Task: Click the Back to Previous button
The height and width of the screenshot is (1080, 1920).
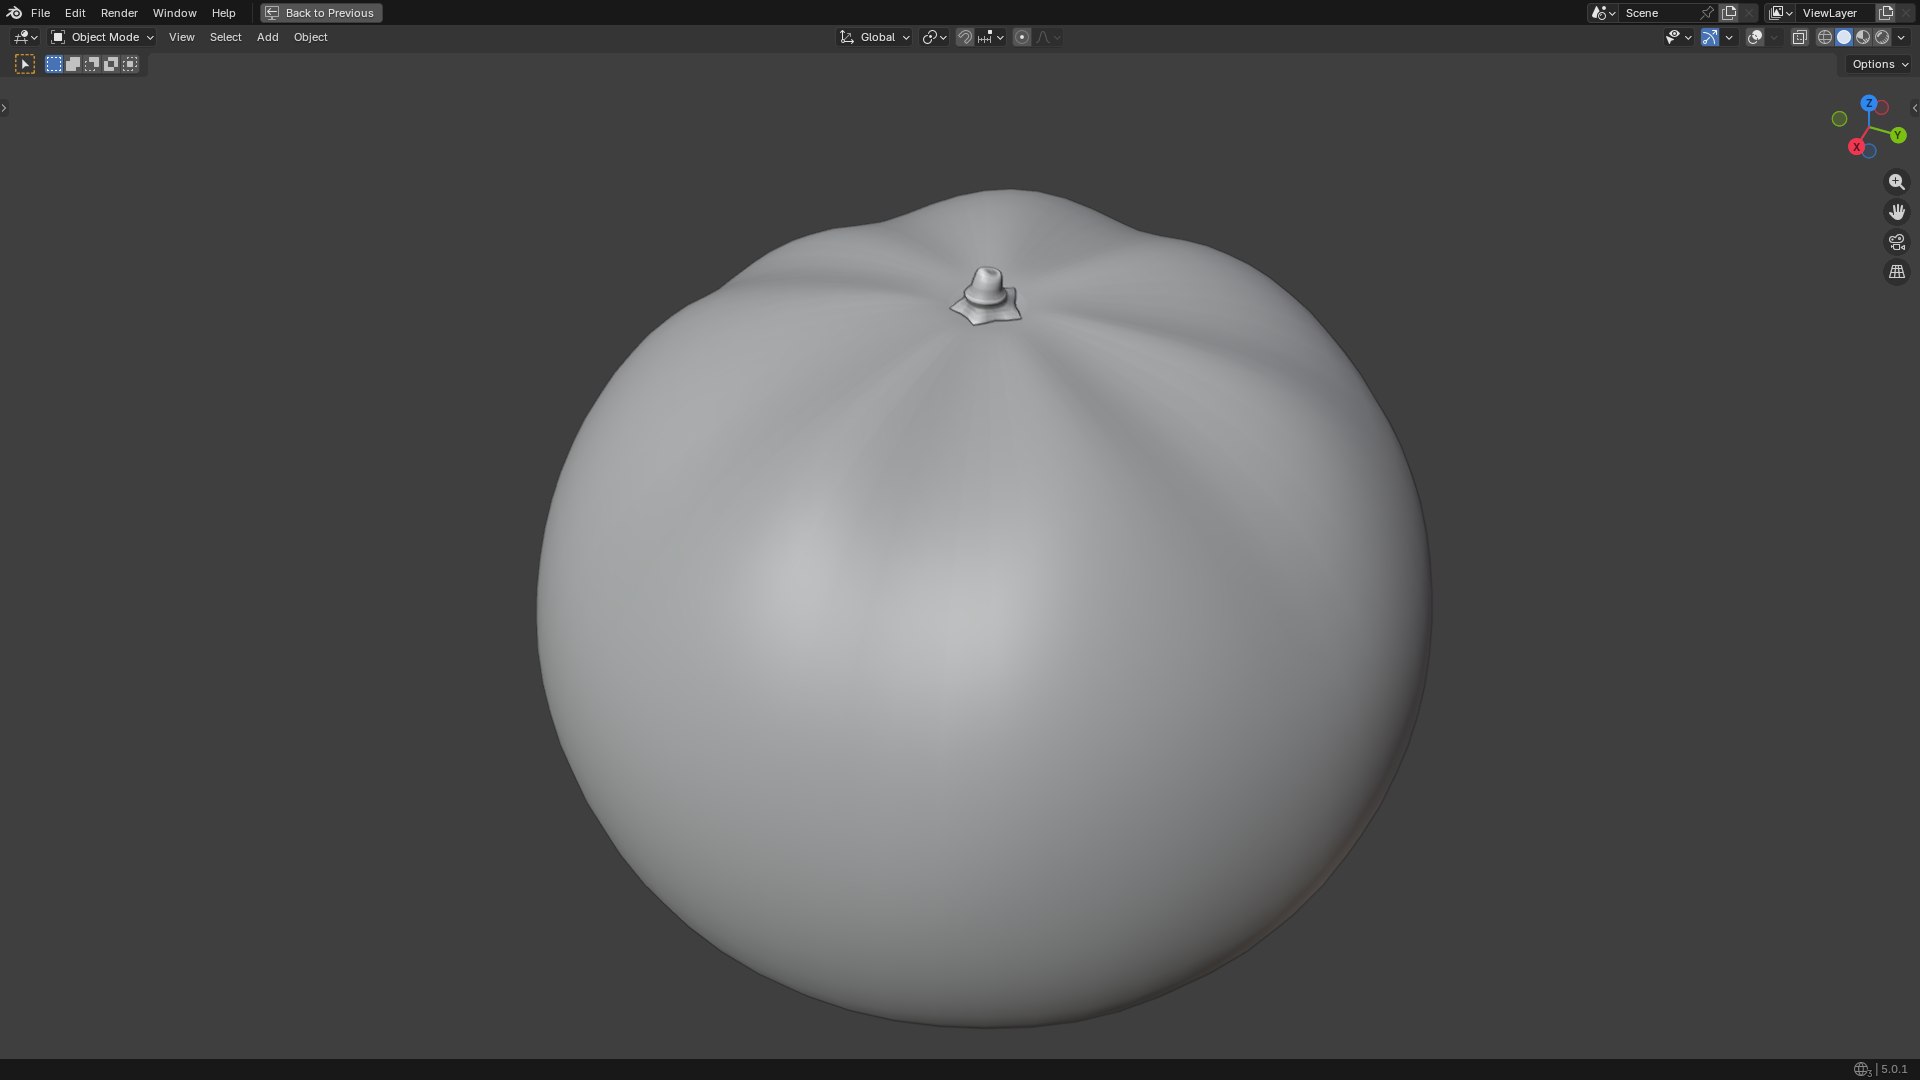Action: tap(321, 13)
